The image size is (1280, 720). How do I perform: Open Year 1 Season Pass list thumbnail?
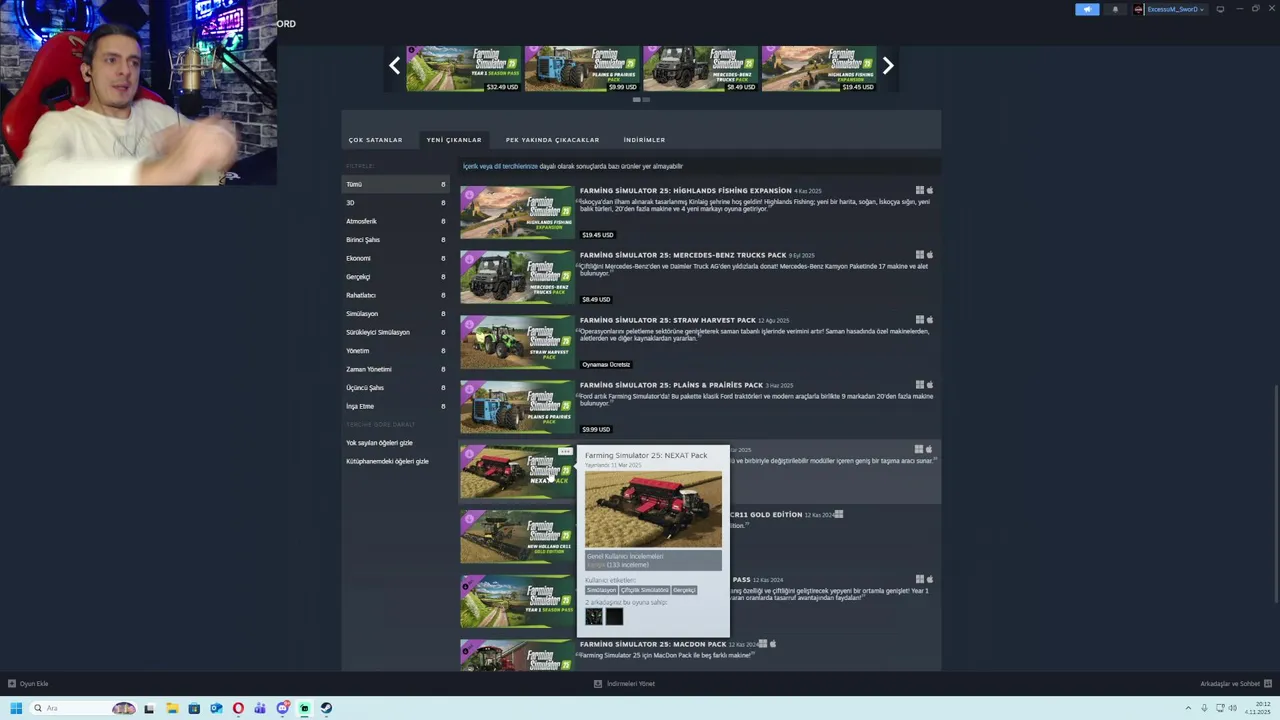coord(517,602)
